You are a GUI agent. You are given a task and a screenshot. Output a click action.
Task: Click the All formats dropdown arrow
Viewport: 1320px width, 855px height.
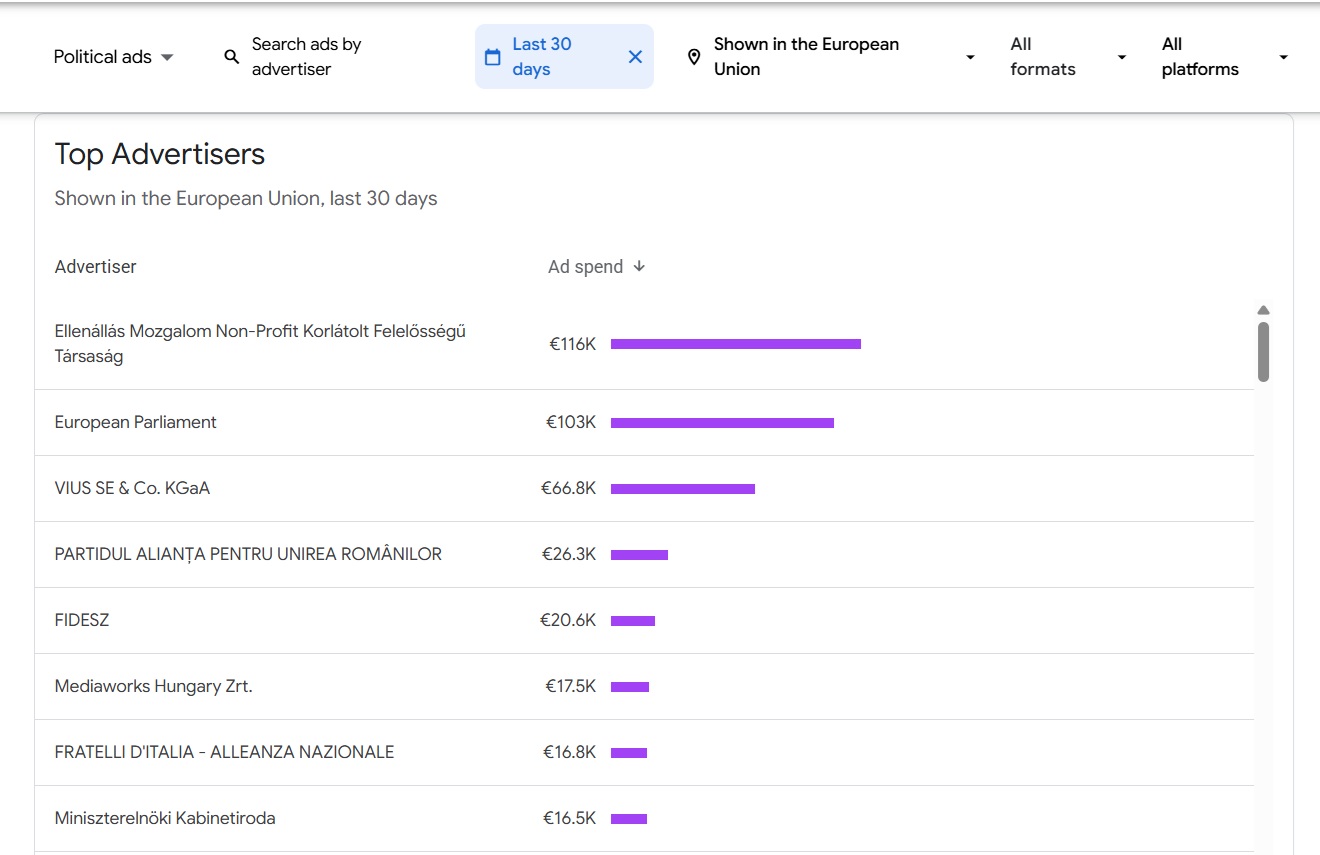point(1122,57)
